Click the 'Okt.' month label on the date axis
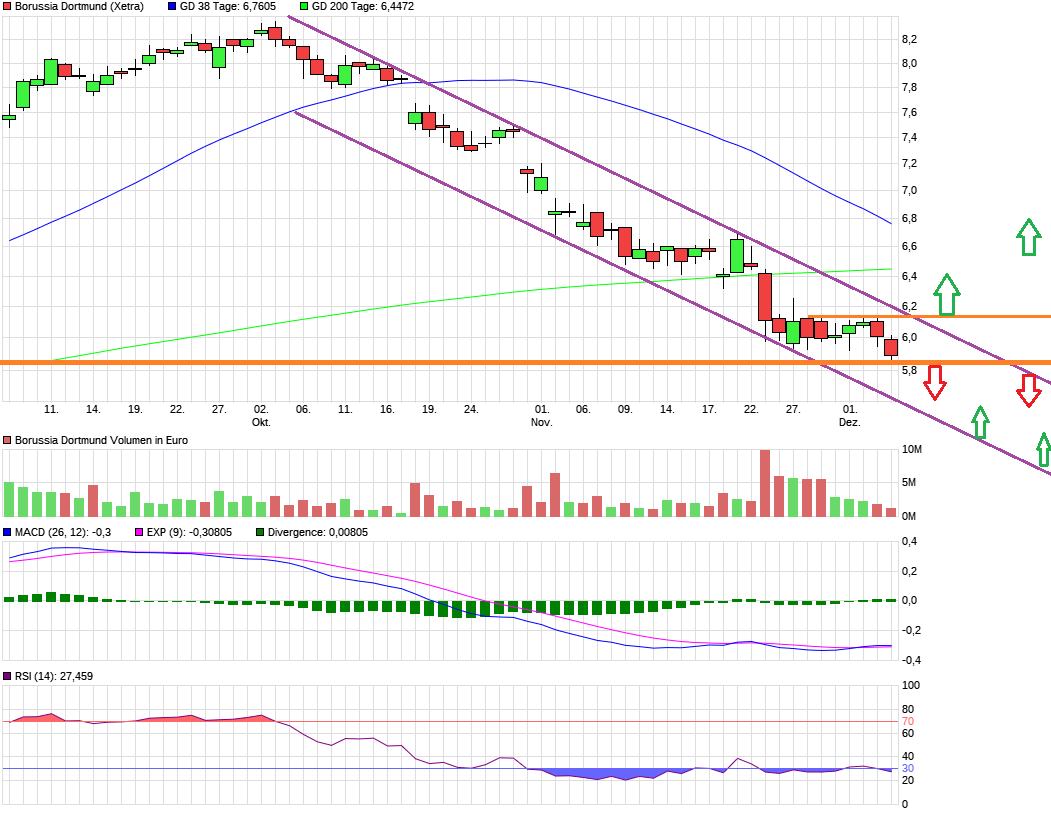The height and width of the screenshot is (814, 1051). click(x=261, y=422)
